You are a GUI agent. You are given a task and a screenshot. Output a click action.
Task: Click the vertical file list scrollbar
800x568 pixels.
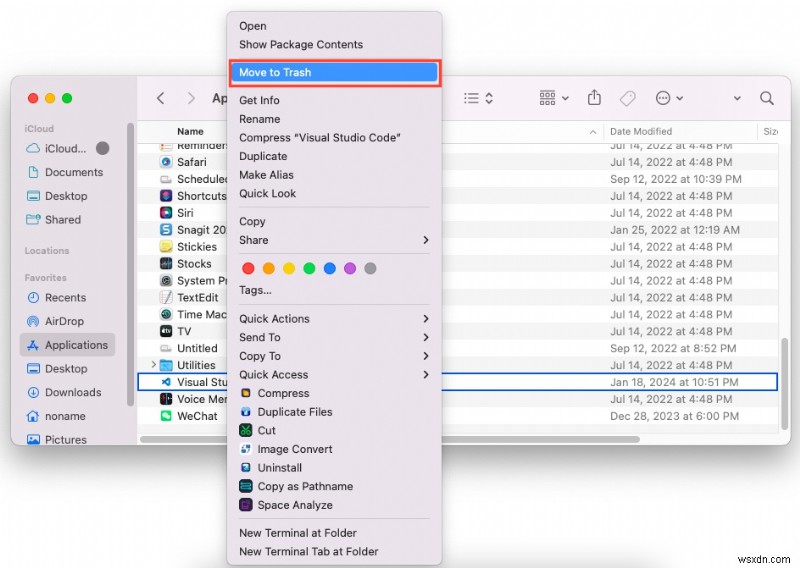click(784, 384)
